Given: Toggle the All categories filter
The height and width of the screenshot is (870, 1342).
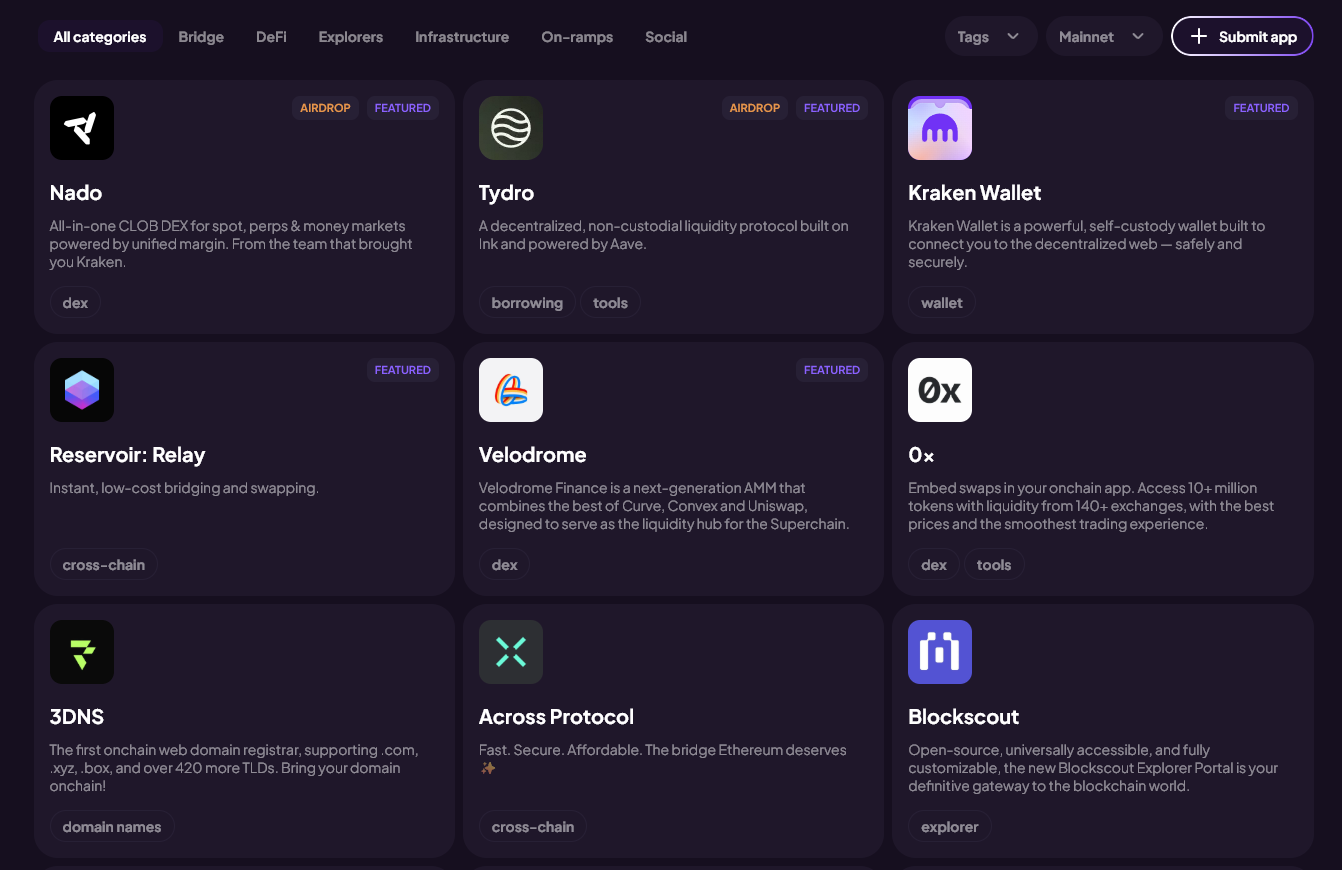Looking at the screenshot, I should click(100, 36).
